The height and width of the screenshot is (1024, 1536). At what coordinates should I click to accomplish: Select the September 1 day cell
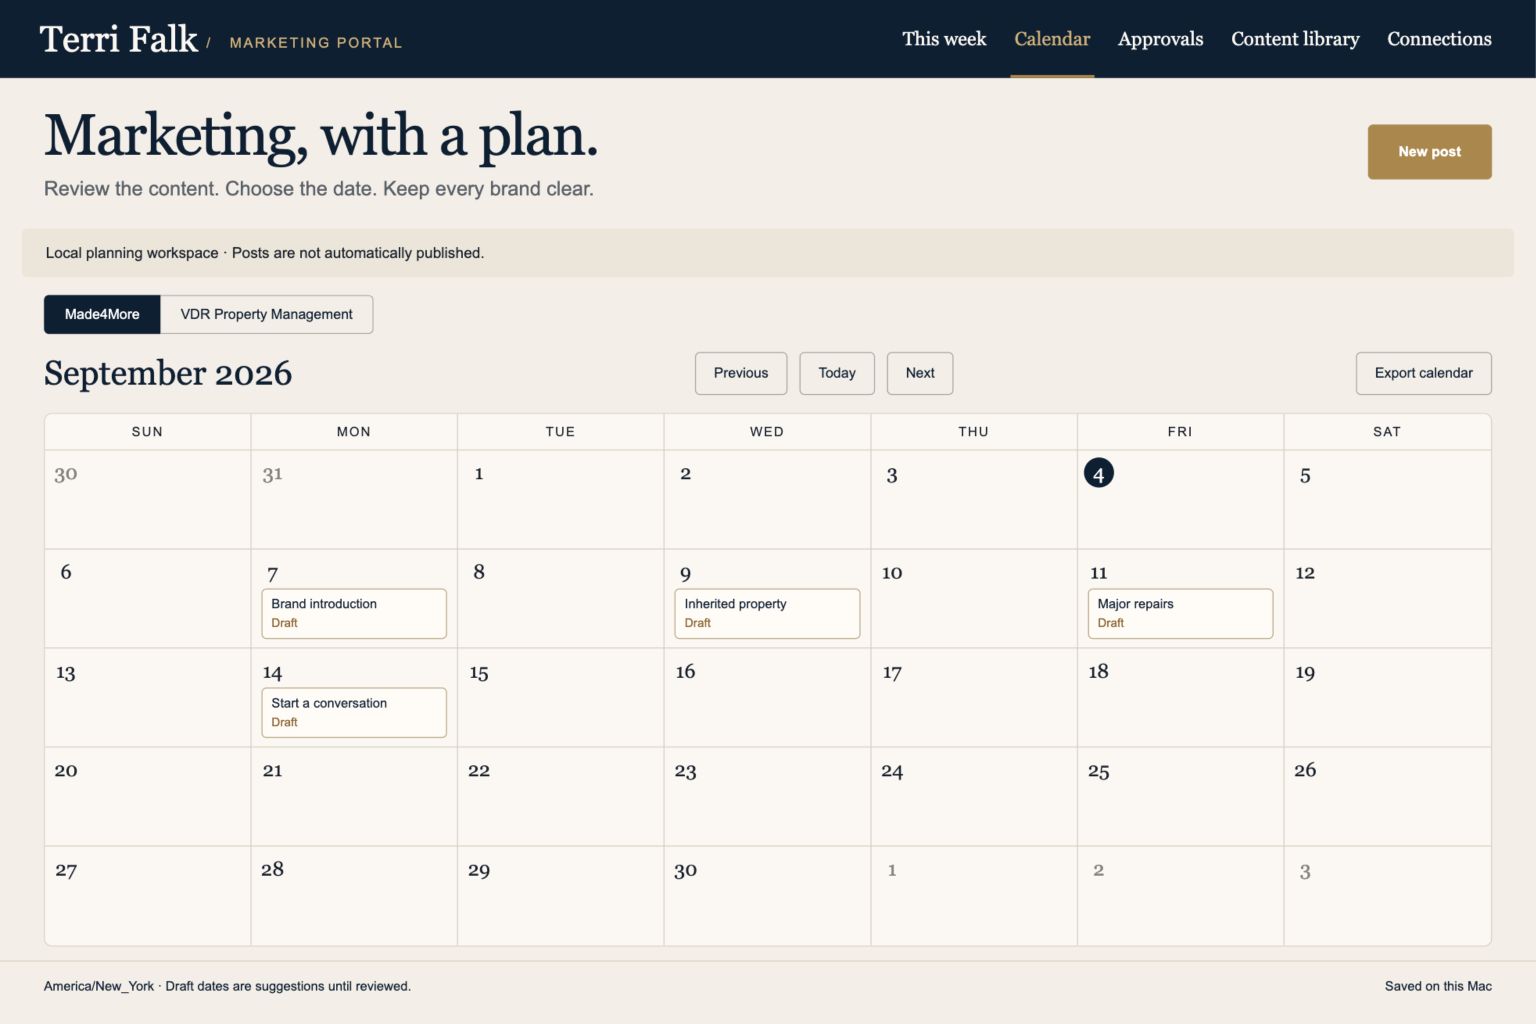[561, 499]
